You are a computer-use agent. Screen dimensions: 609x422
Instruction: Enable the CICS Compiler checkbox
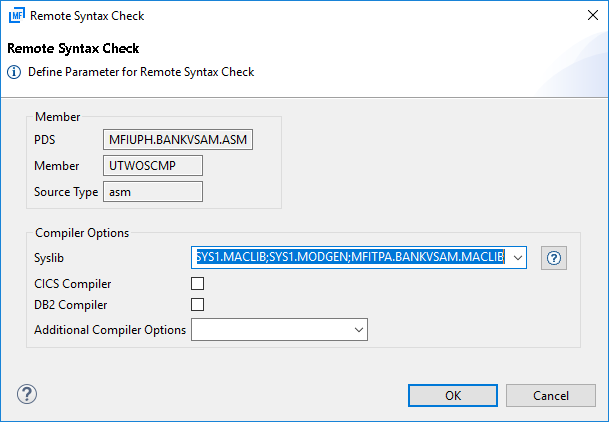[198, 283]
